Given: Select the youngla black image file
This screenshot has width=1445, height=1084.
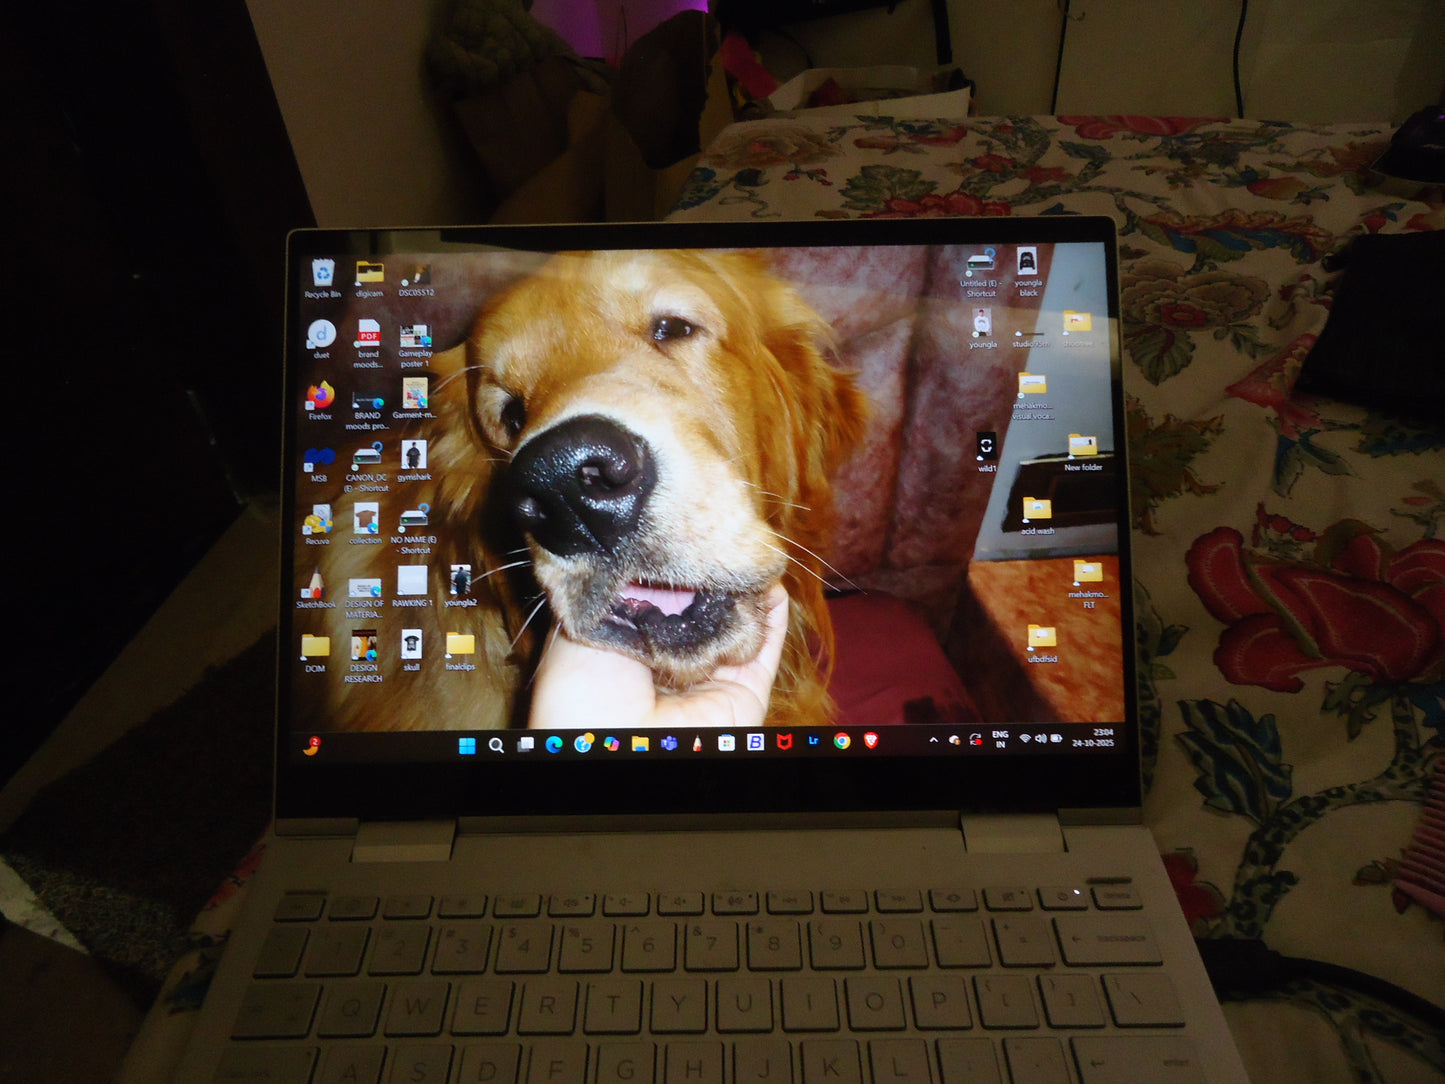Looking at the screenshot, I should [x=1027, y=273].
